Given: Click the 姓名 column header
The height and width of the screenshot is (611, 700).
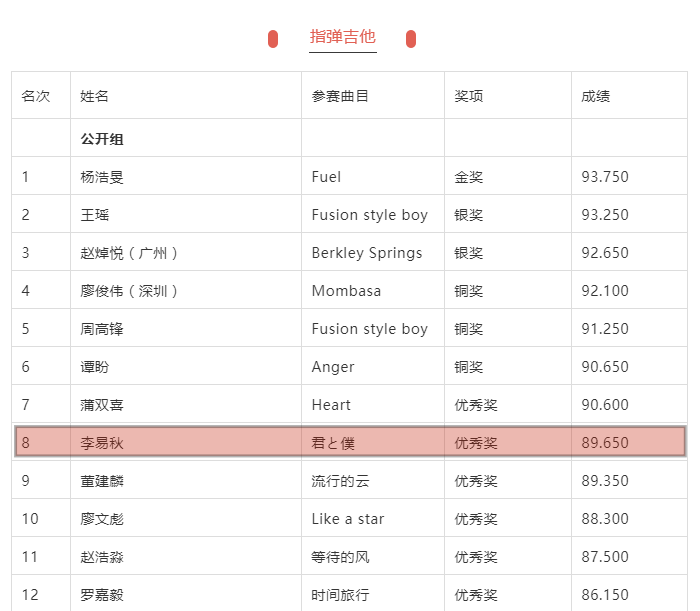Looking at the screenshot, I should pyautogui.click(x=95, y=96).
